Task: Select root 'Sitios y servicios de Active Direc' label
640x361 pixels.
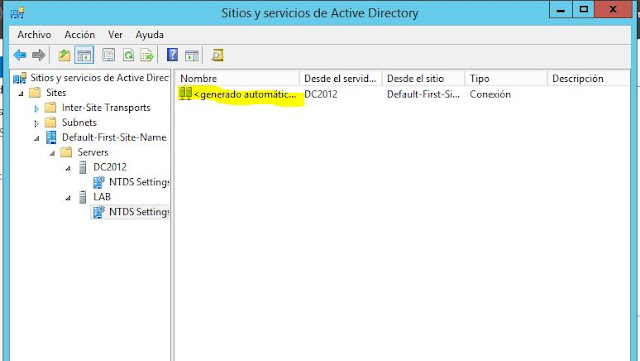Action: coord(100,78)
